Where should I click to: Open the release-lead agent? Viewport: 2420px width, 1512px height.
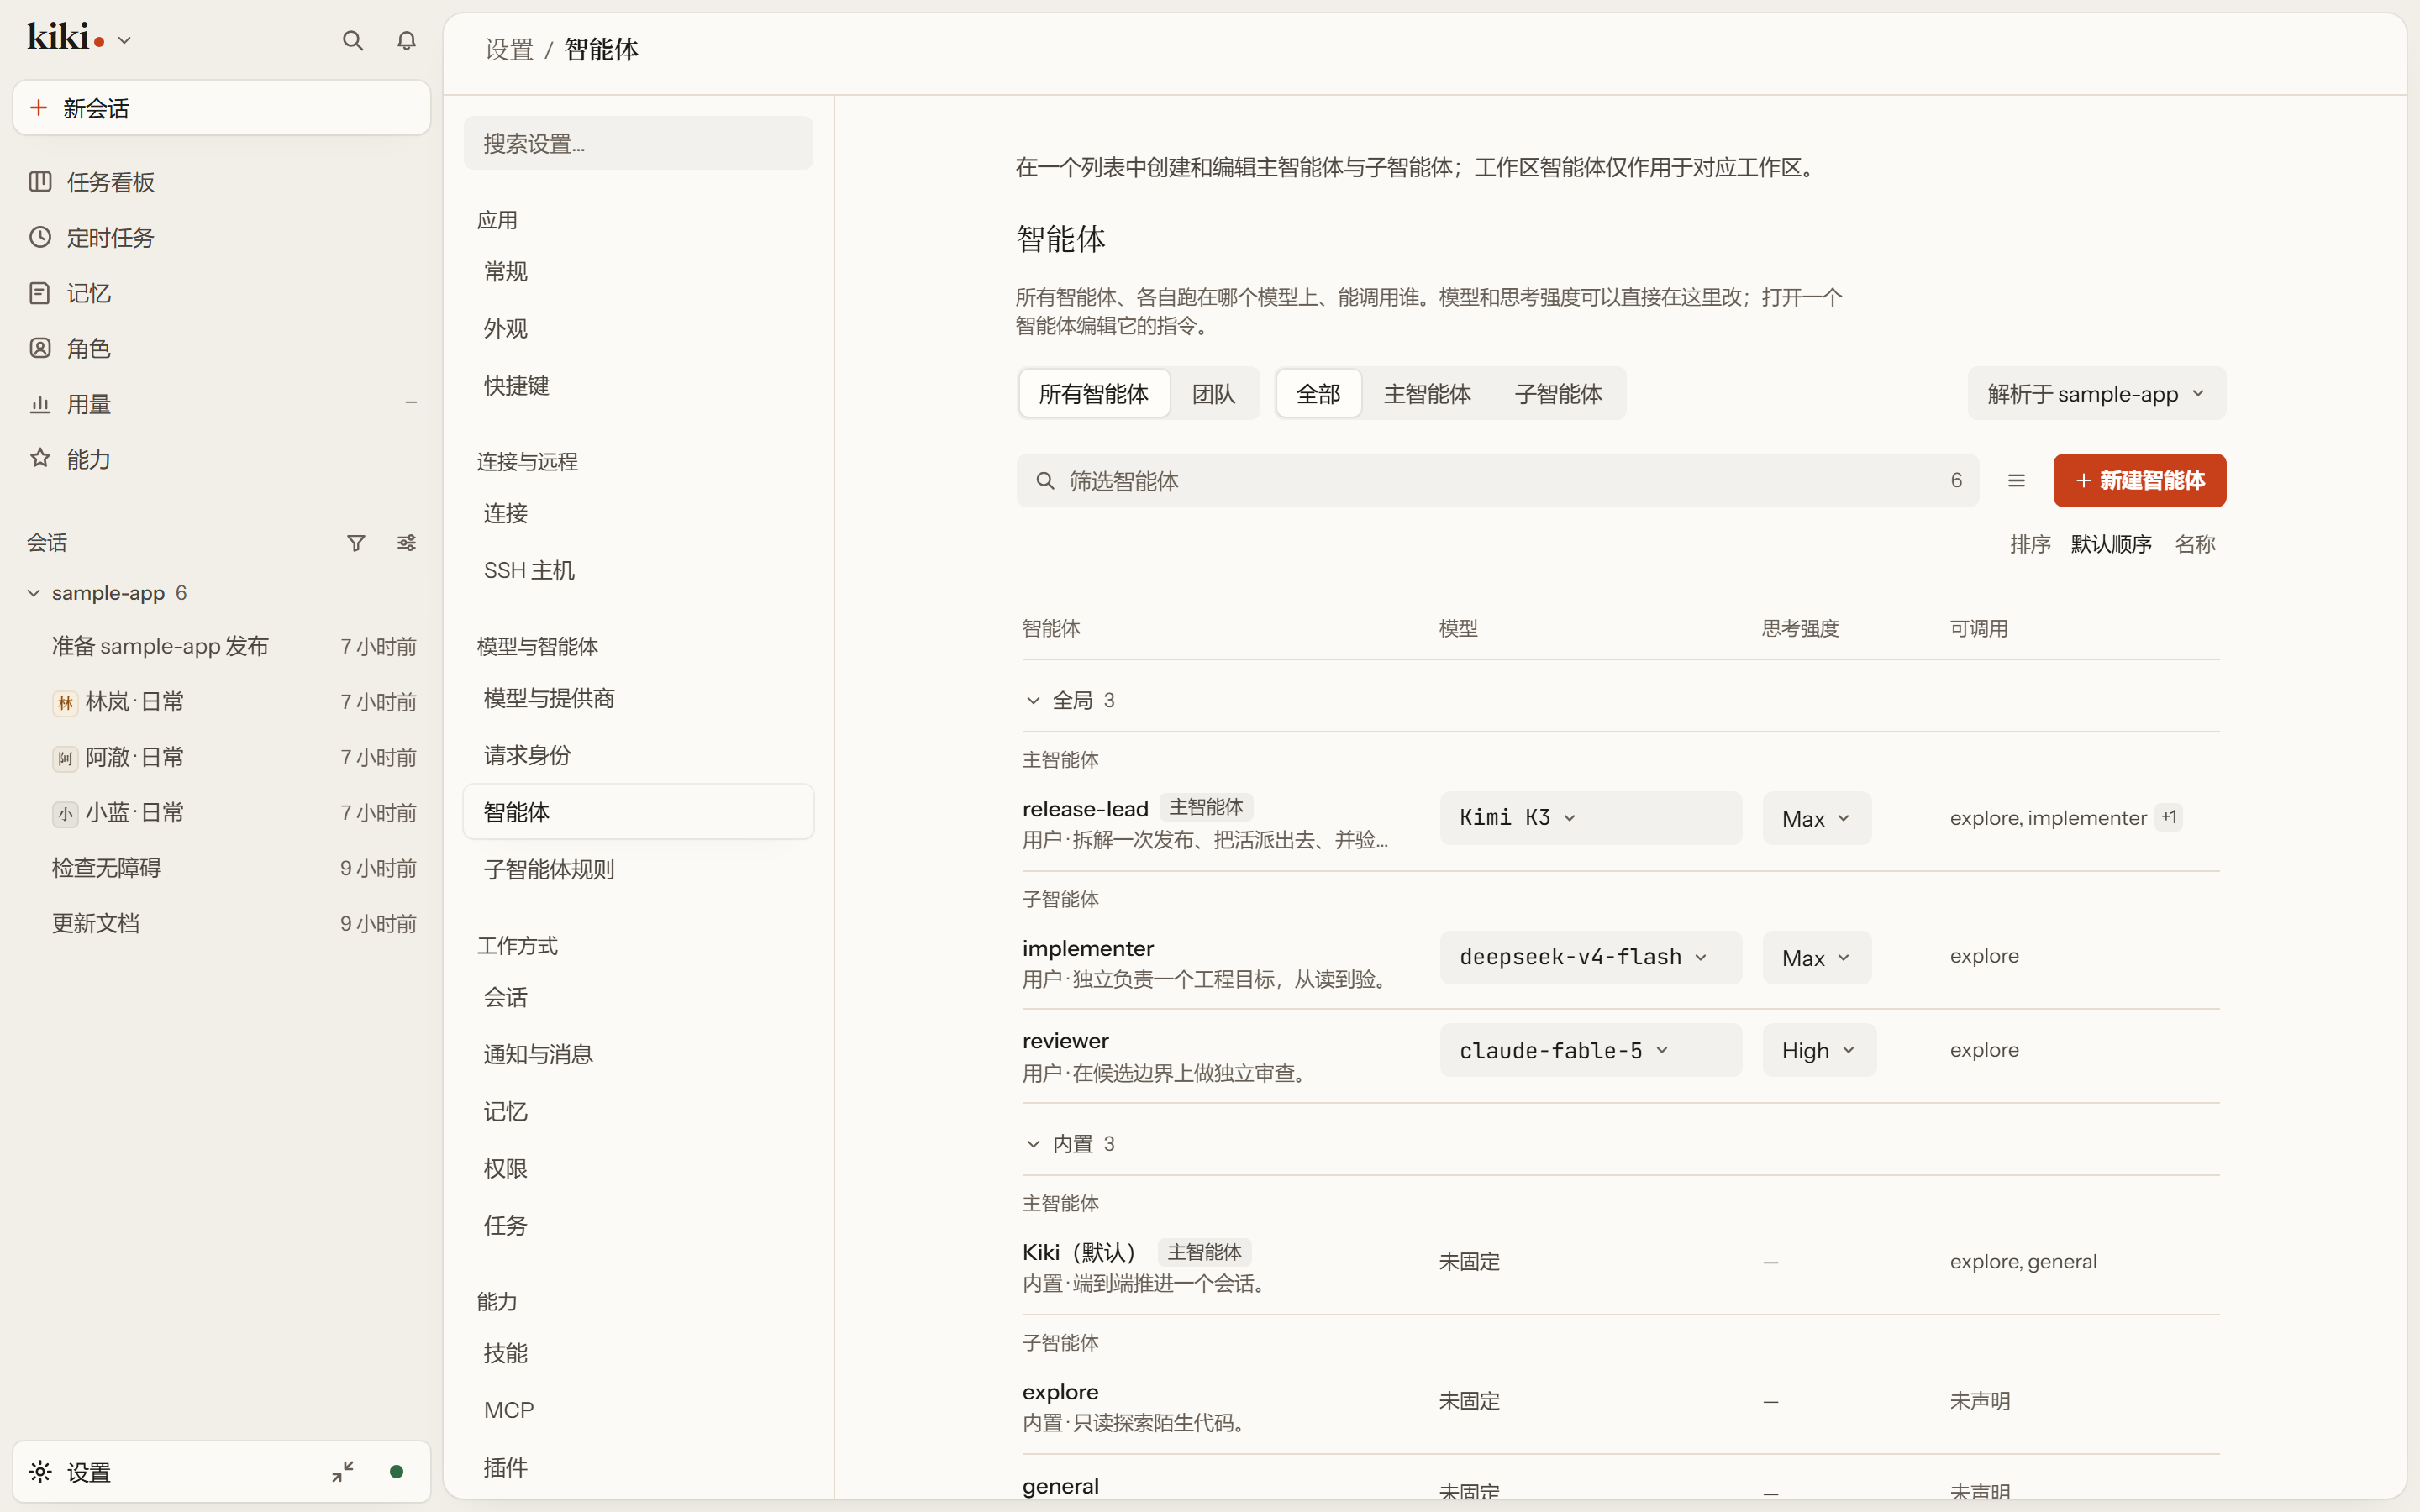[1085, 808]
